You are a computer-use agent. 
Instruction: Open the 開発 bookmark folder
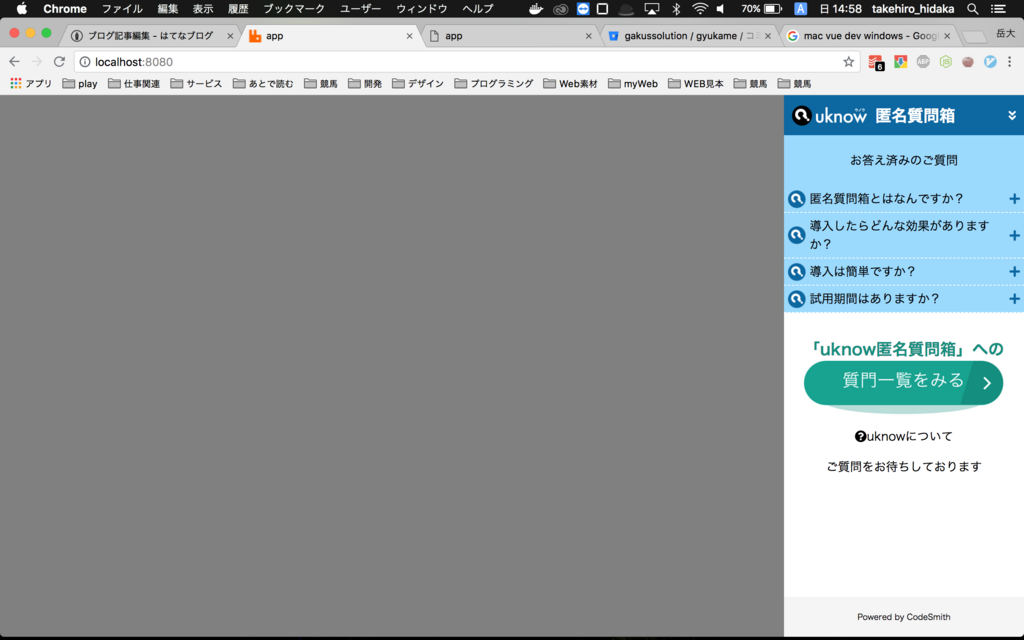coord(365,84)
